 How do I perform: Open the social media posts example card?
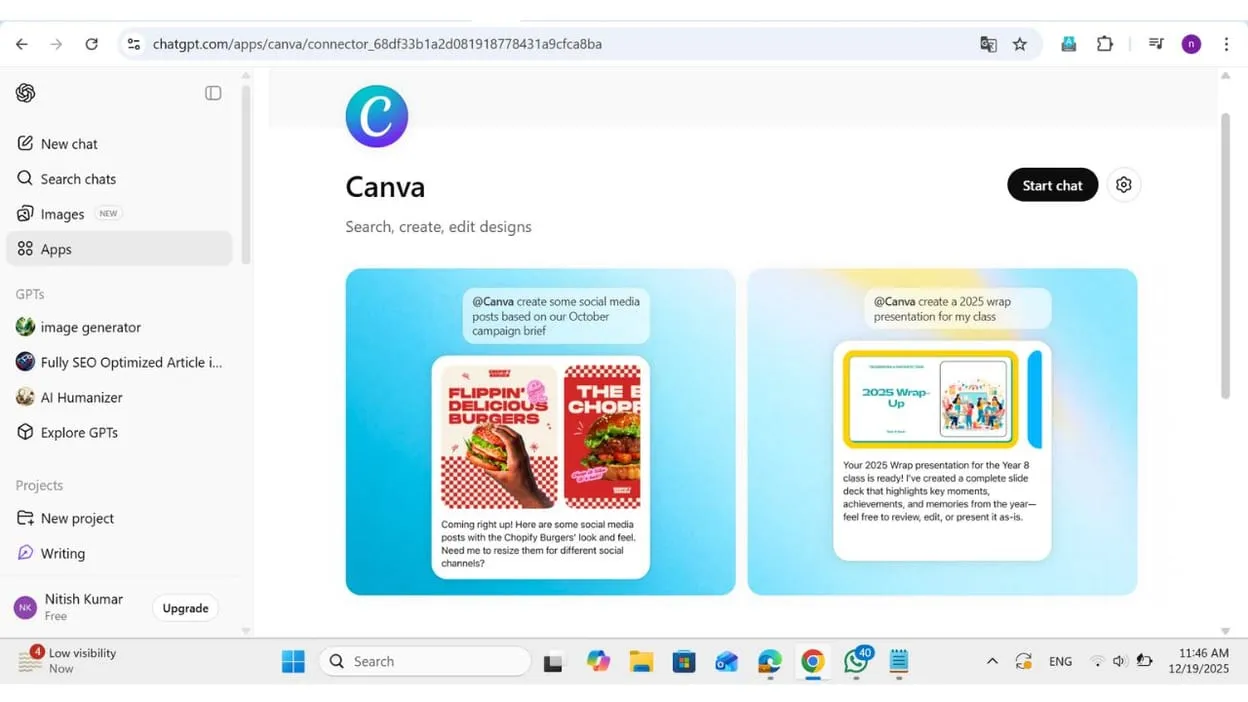coord(540,431)
